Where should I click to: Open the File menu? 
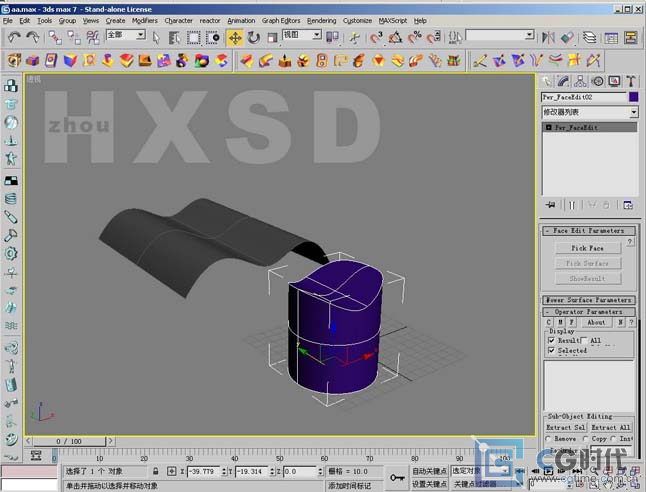coord(8,21)
